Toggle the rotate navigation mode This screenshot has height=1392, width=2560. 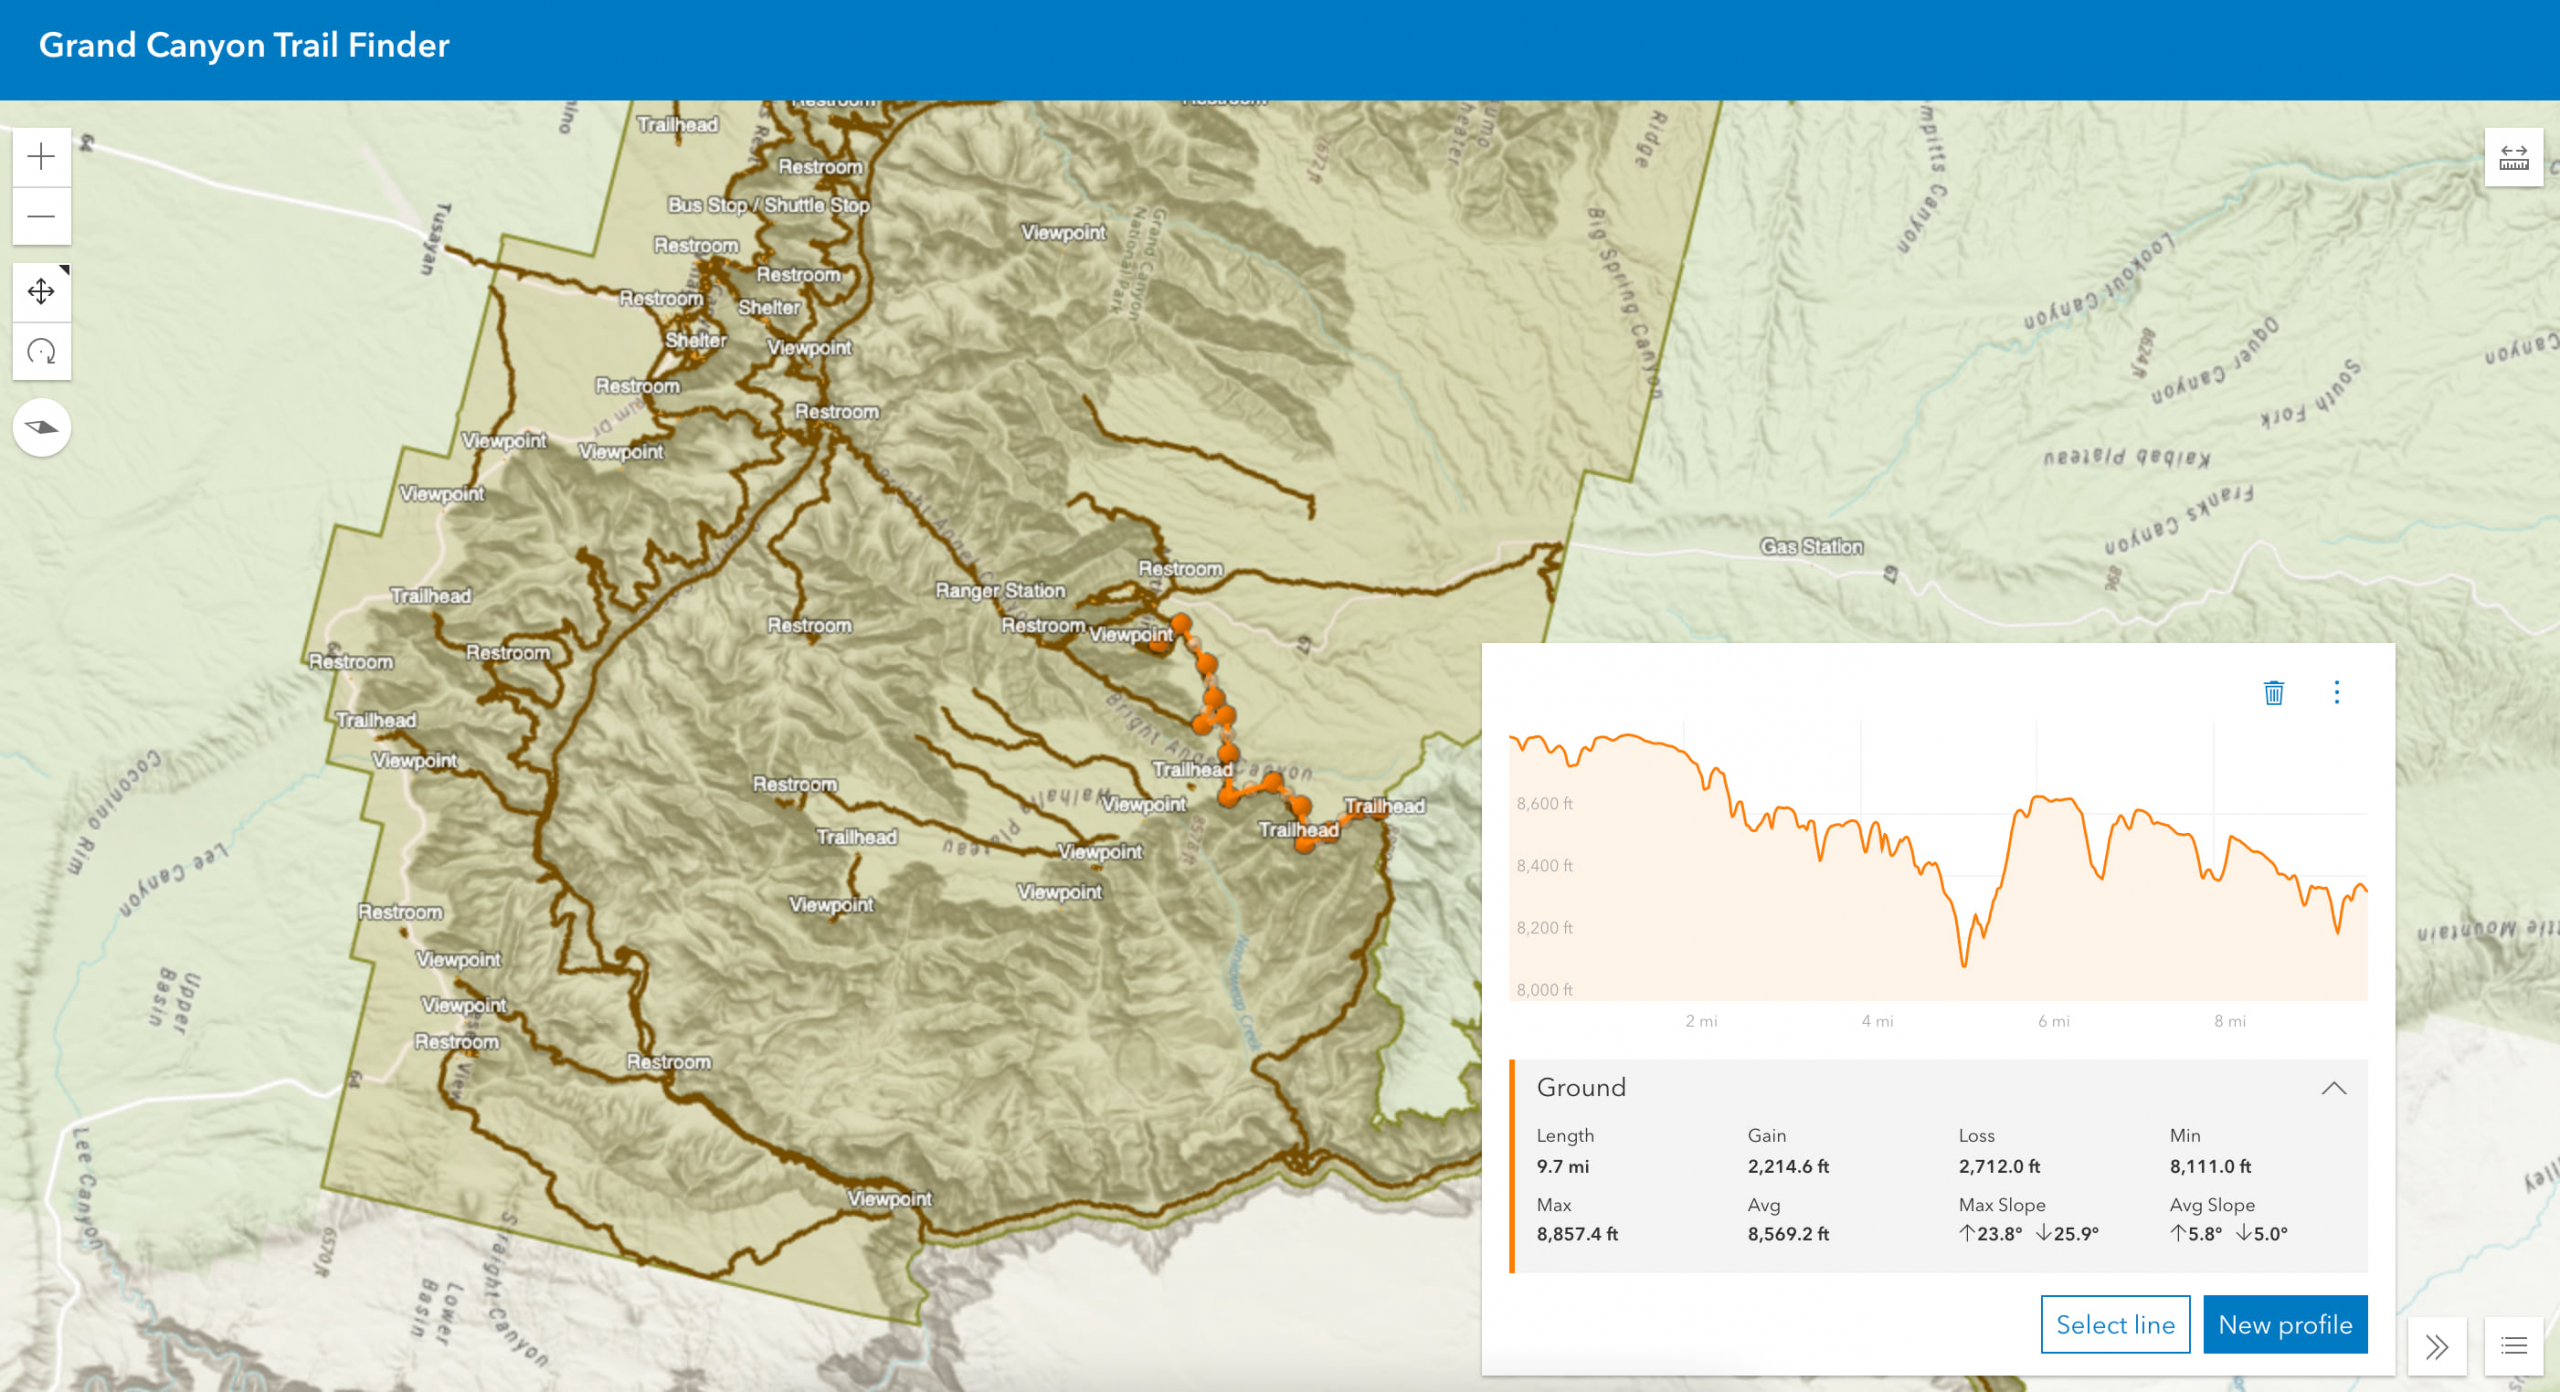point(41,351)
